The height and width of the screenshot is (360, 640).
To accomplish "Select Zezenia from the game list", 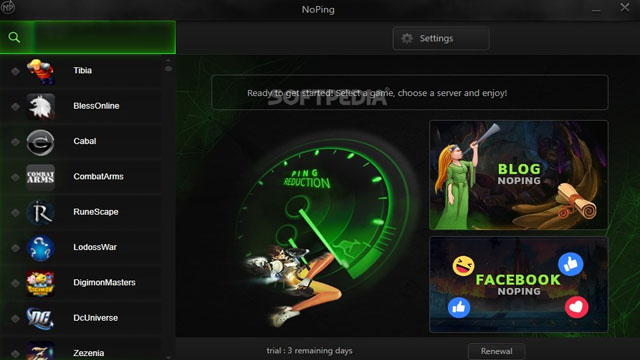I will point(82,349).
